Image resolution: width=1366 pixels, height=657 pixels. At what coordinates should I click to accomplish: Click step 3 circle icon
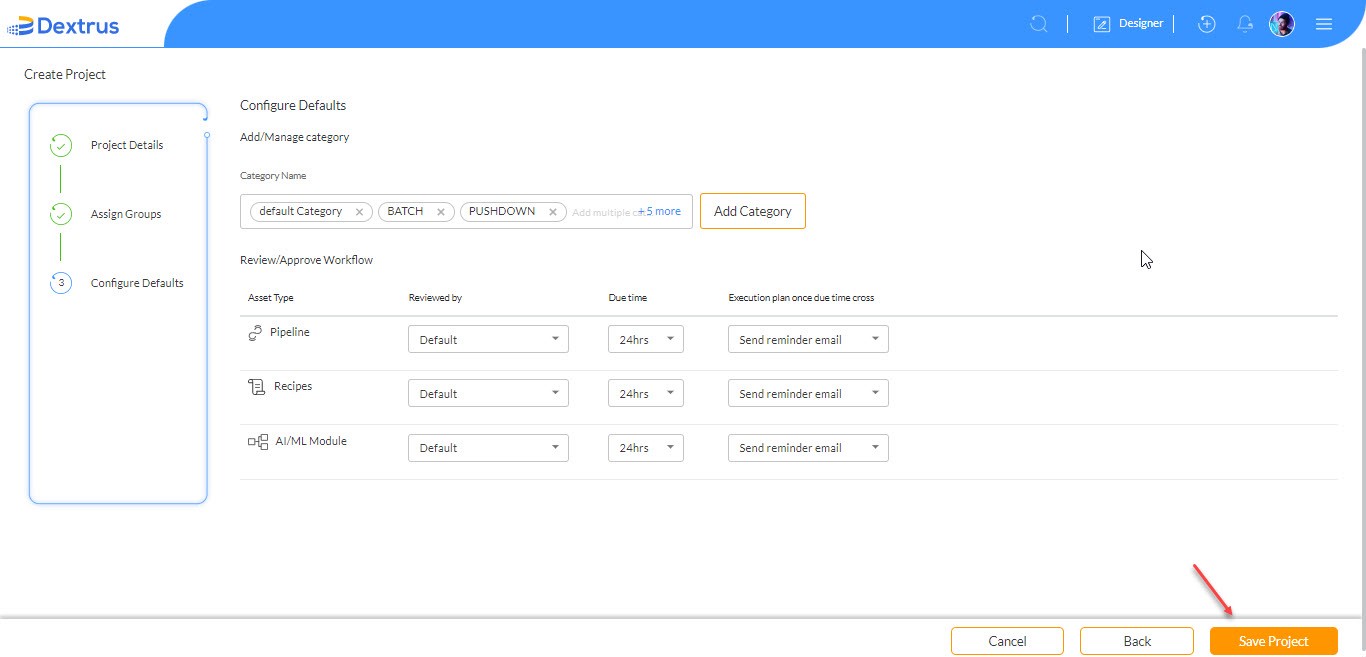point(61,283)
